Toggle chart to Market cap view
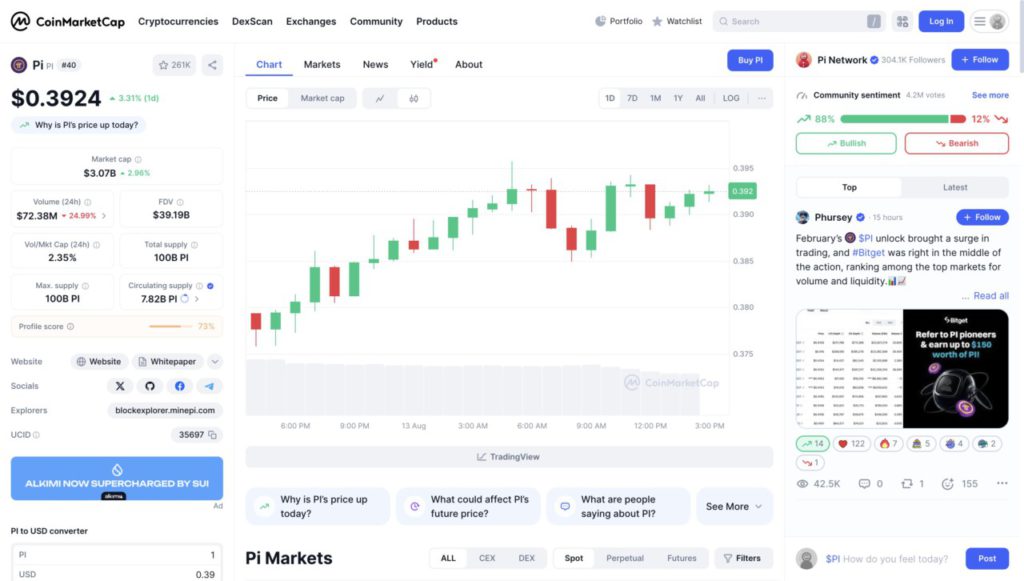The image size is (1024, 581). point(322,98)
